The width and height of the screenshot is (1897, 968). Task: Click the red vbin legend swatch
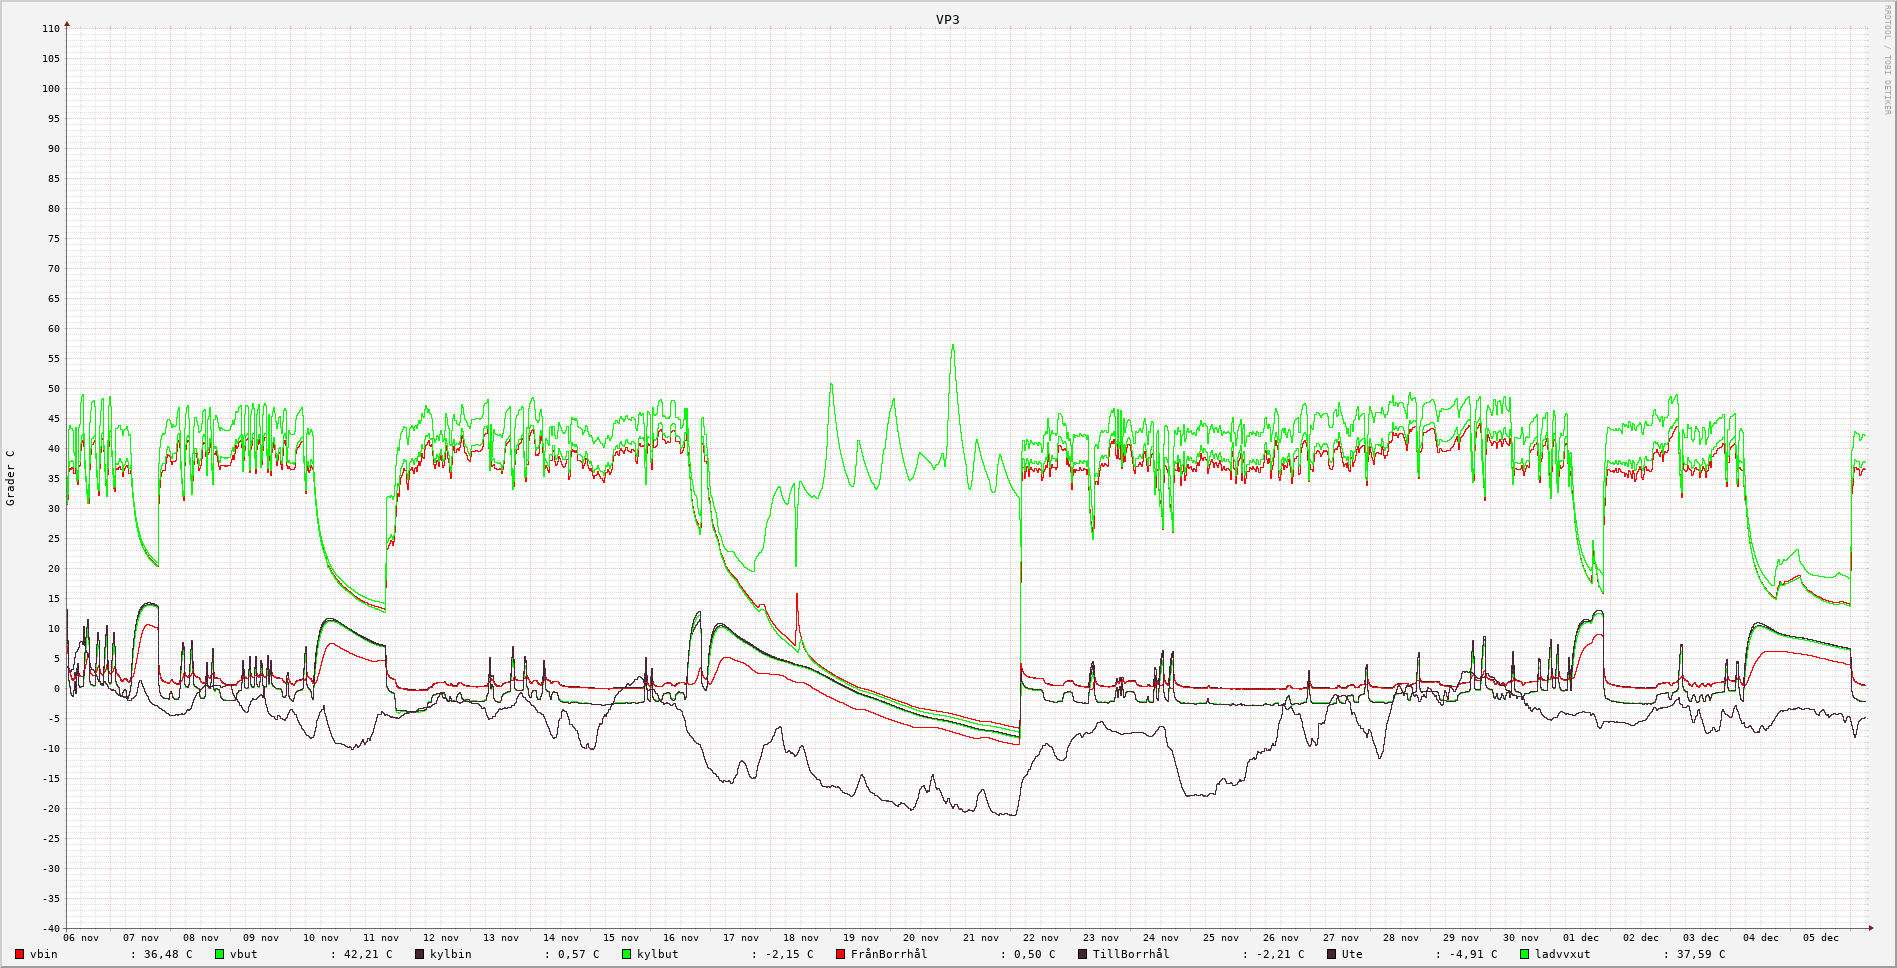[x=19, y=954]
